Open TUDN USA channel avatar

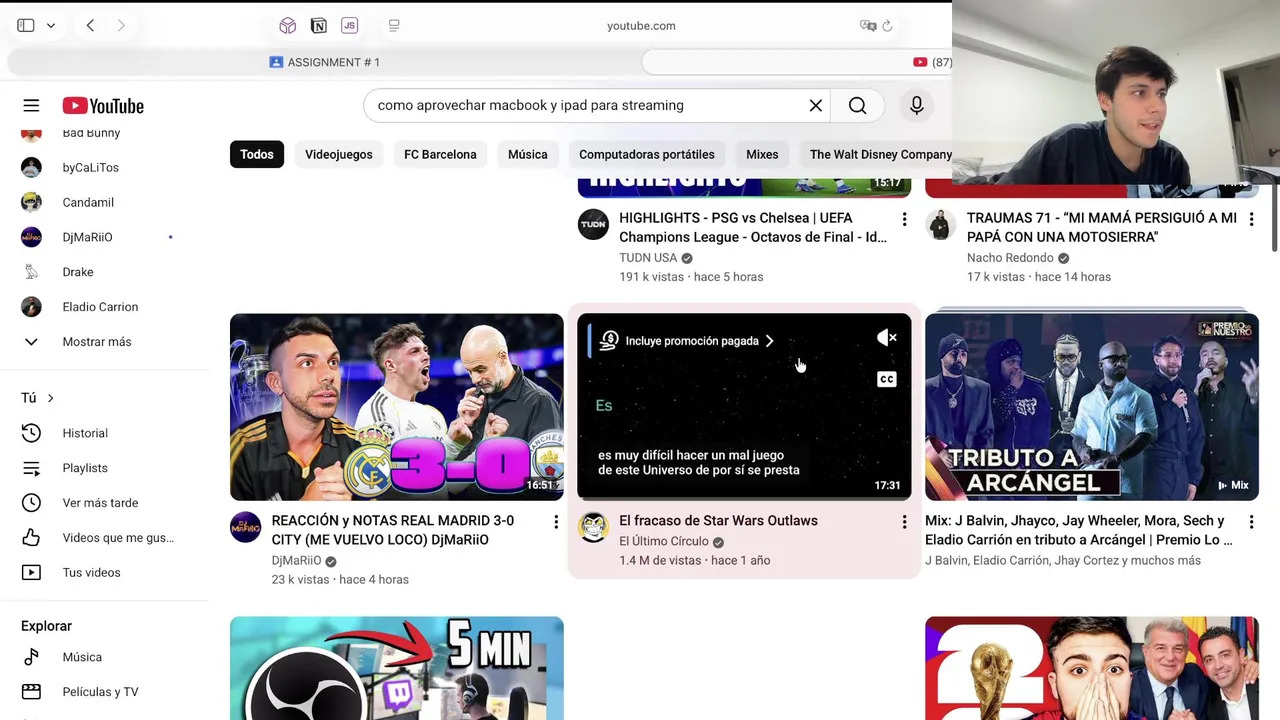pos(593,225)
